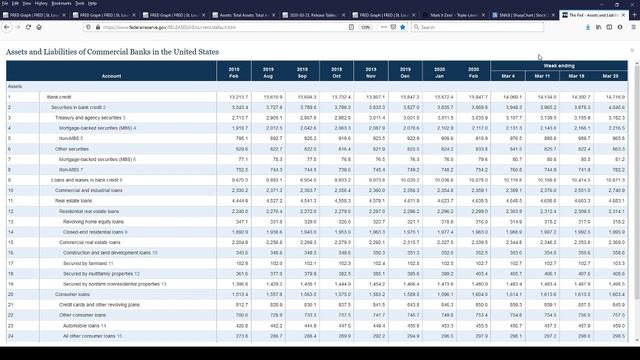Reset the 120% zoom level badge

pos(365,27)
